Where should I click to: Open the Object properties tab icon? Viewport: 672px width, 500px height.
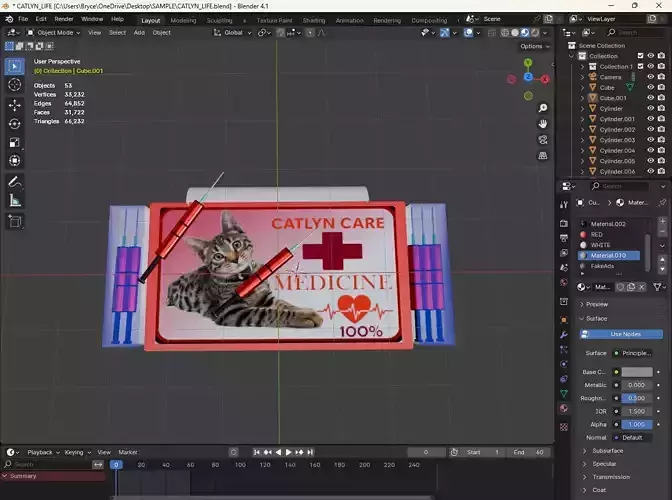564,320
